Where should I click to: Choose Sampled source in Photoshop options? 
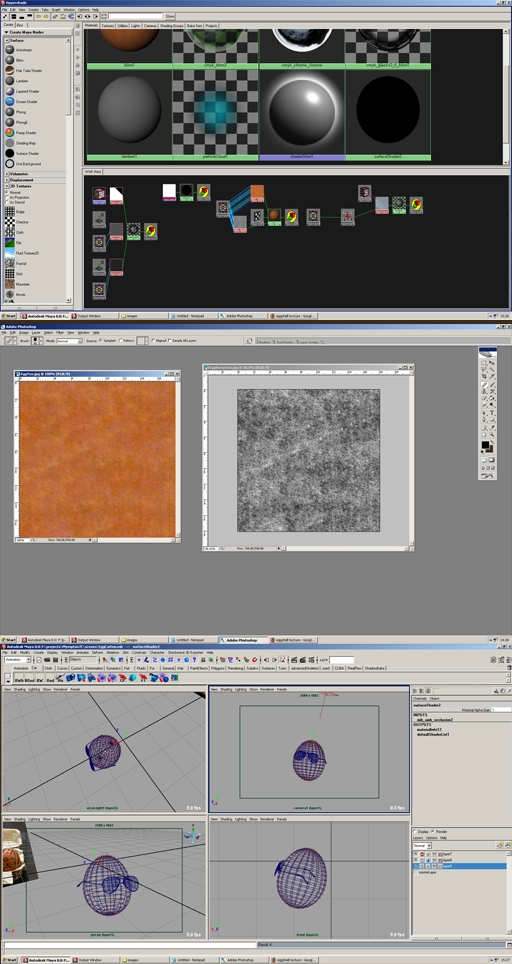[x=101, y=340]
